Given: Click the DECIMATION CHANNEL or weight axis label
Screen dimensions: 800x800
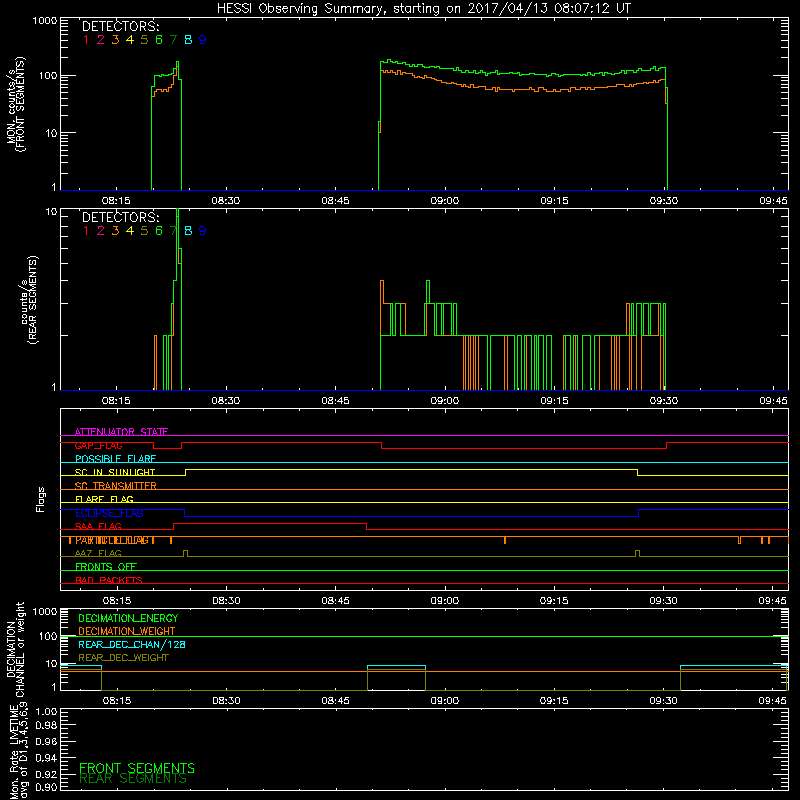Looking at the screenshot, I should pyautogui.click(x=15, y=649).
